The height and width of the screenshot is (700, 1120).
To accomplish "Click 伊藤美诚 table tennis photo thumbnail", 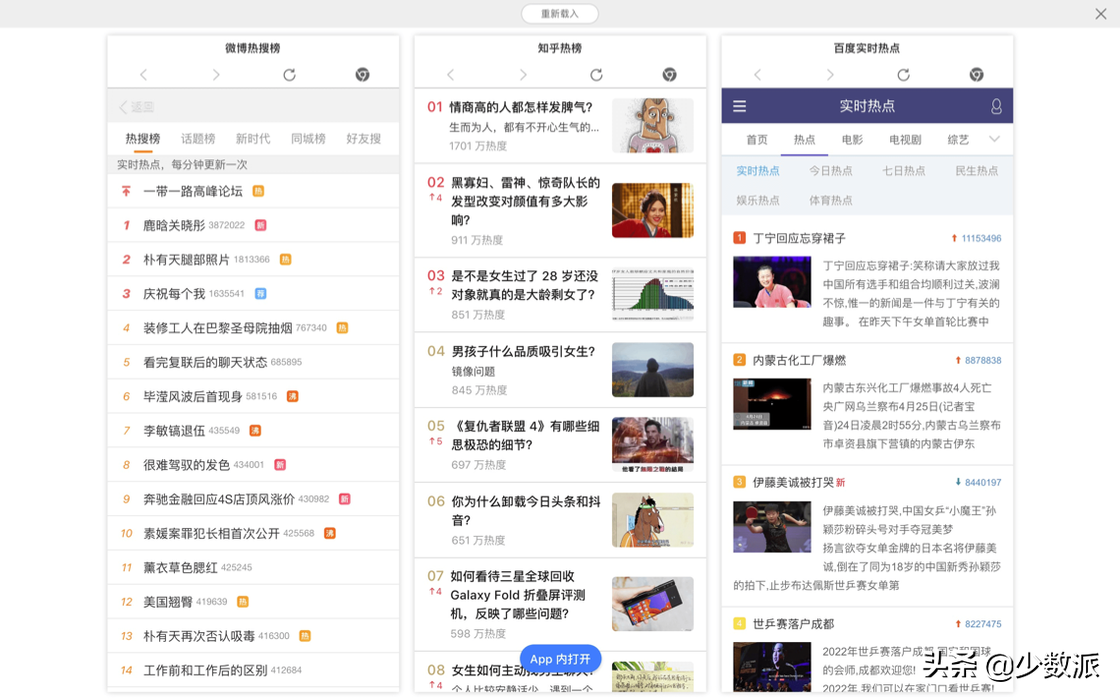I will [772, 527].
